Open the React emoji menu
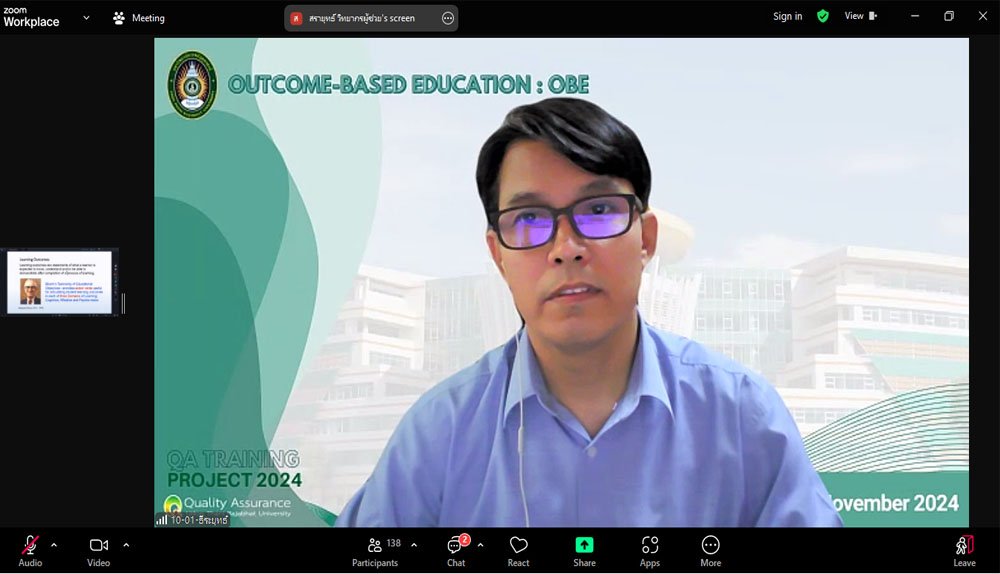The width and height of the screenshot is (1000, 574). tap(518, 549)
